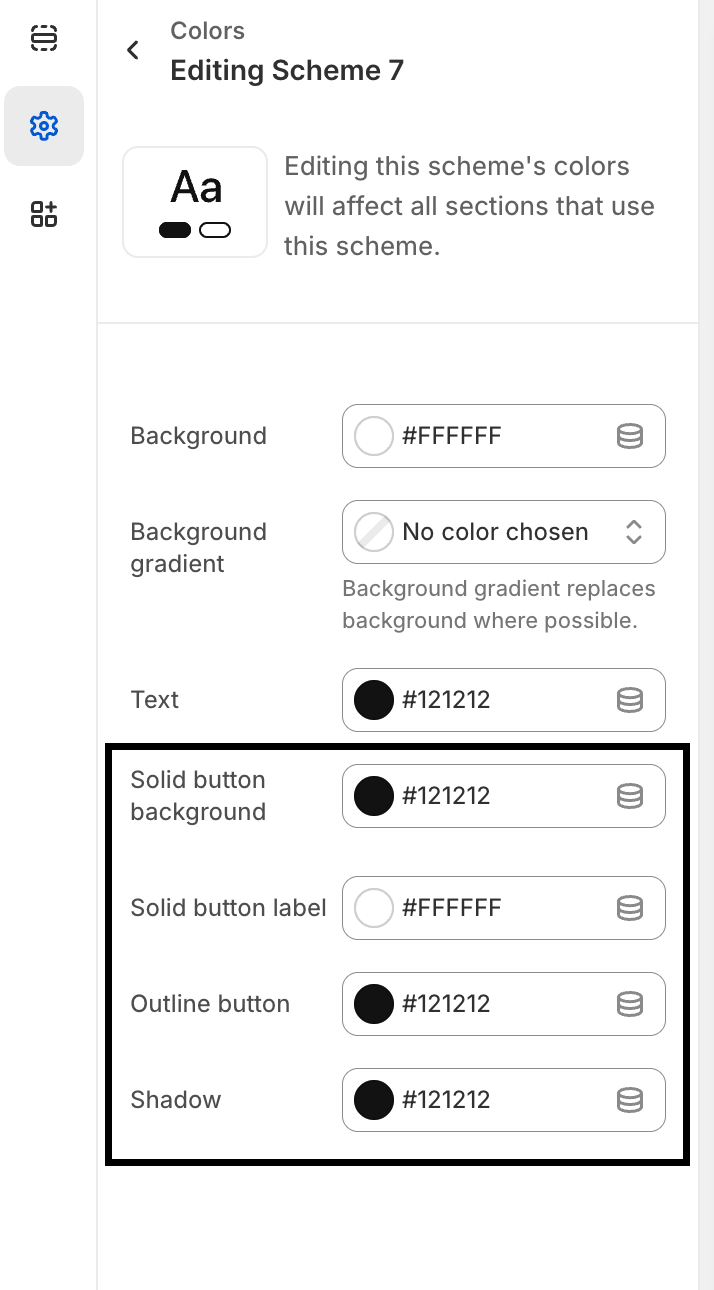Select the Shadow color swatch

pyautogui.click(x=374, y=1100)
